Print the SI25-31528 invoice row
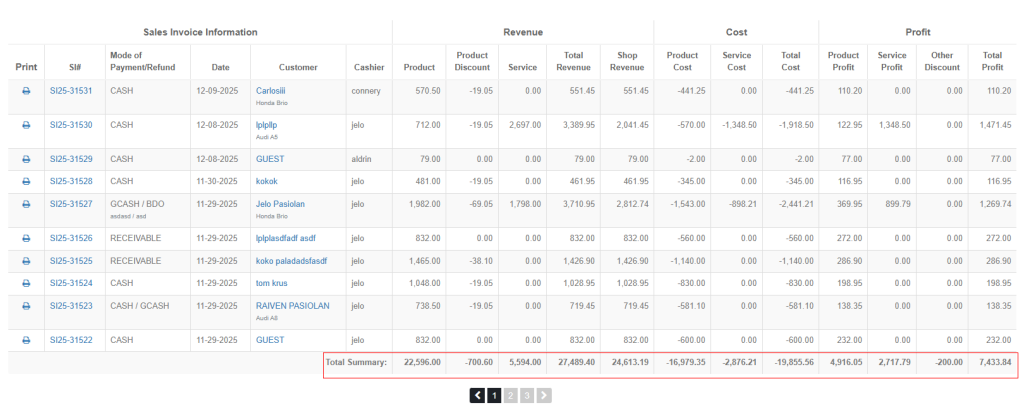The width and height of the screenshot is (1024, 417). pos(26,181)
